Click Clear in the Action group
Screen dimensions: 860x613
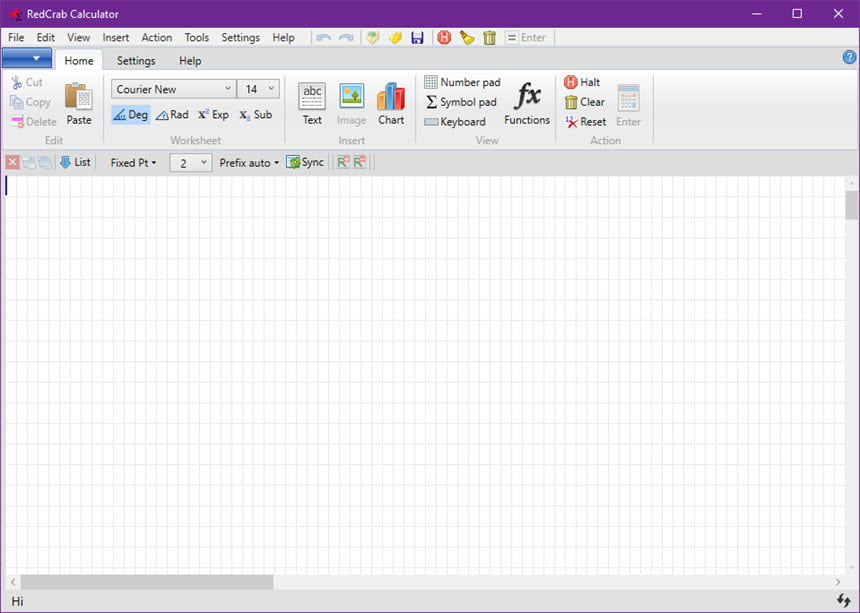click(x=584, y=102)
